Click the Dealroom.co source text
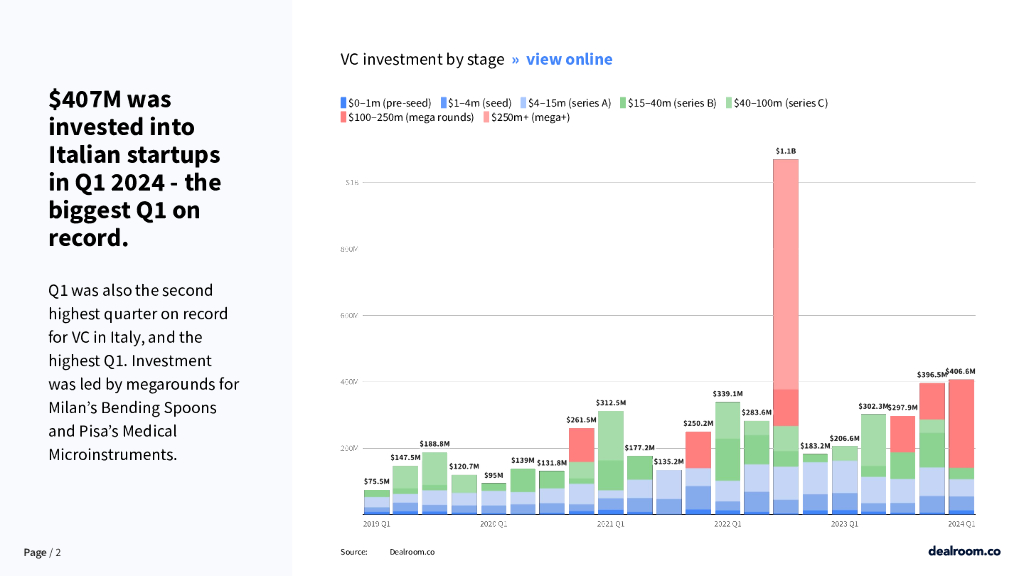Image resolution: width=1024 pixels, height=576 pixels. (x=412, y=552)
